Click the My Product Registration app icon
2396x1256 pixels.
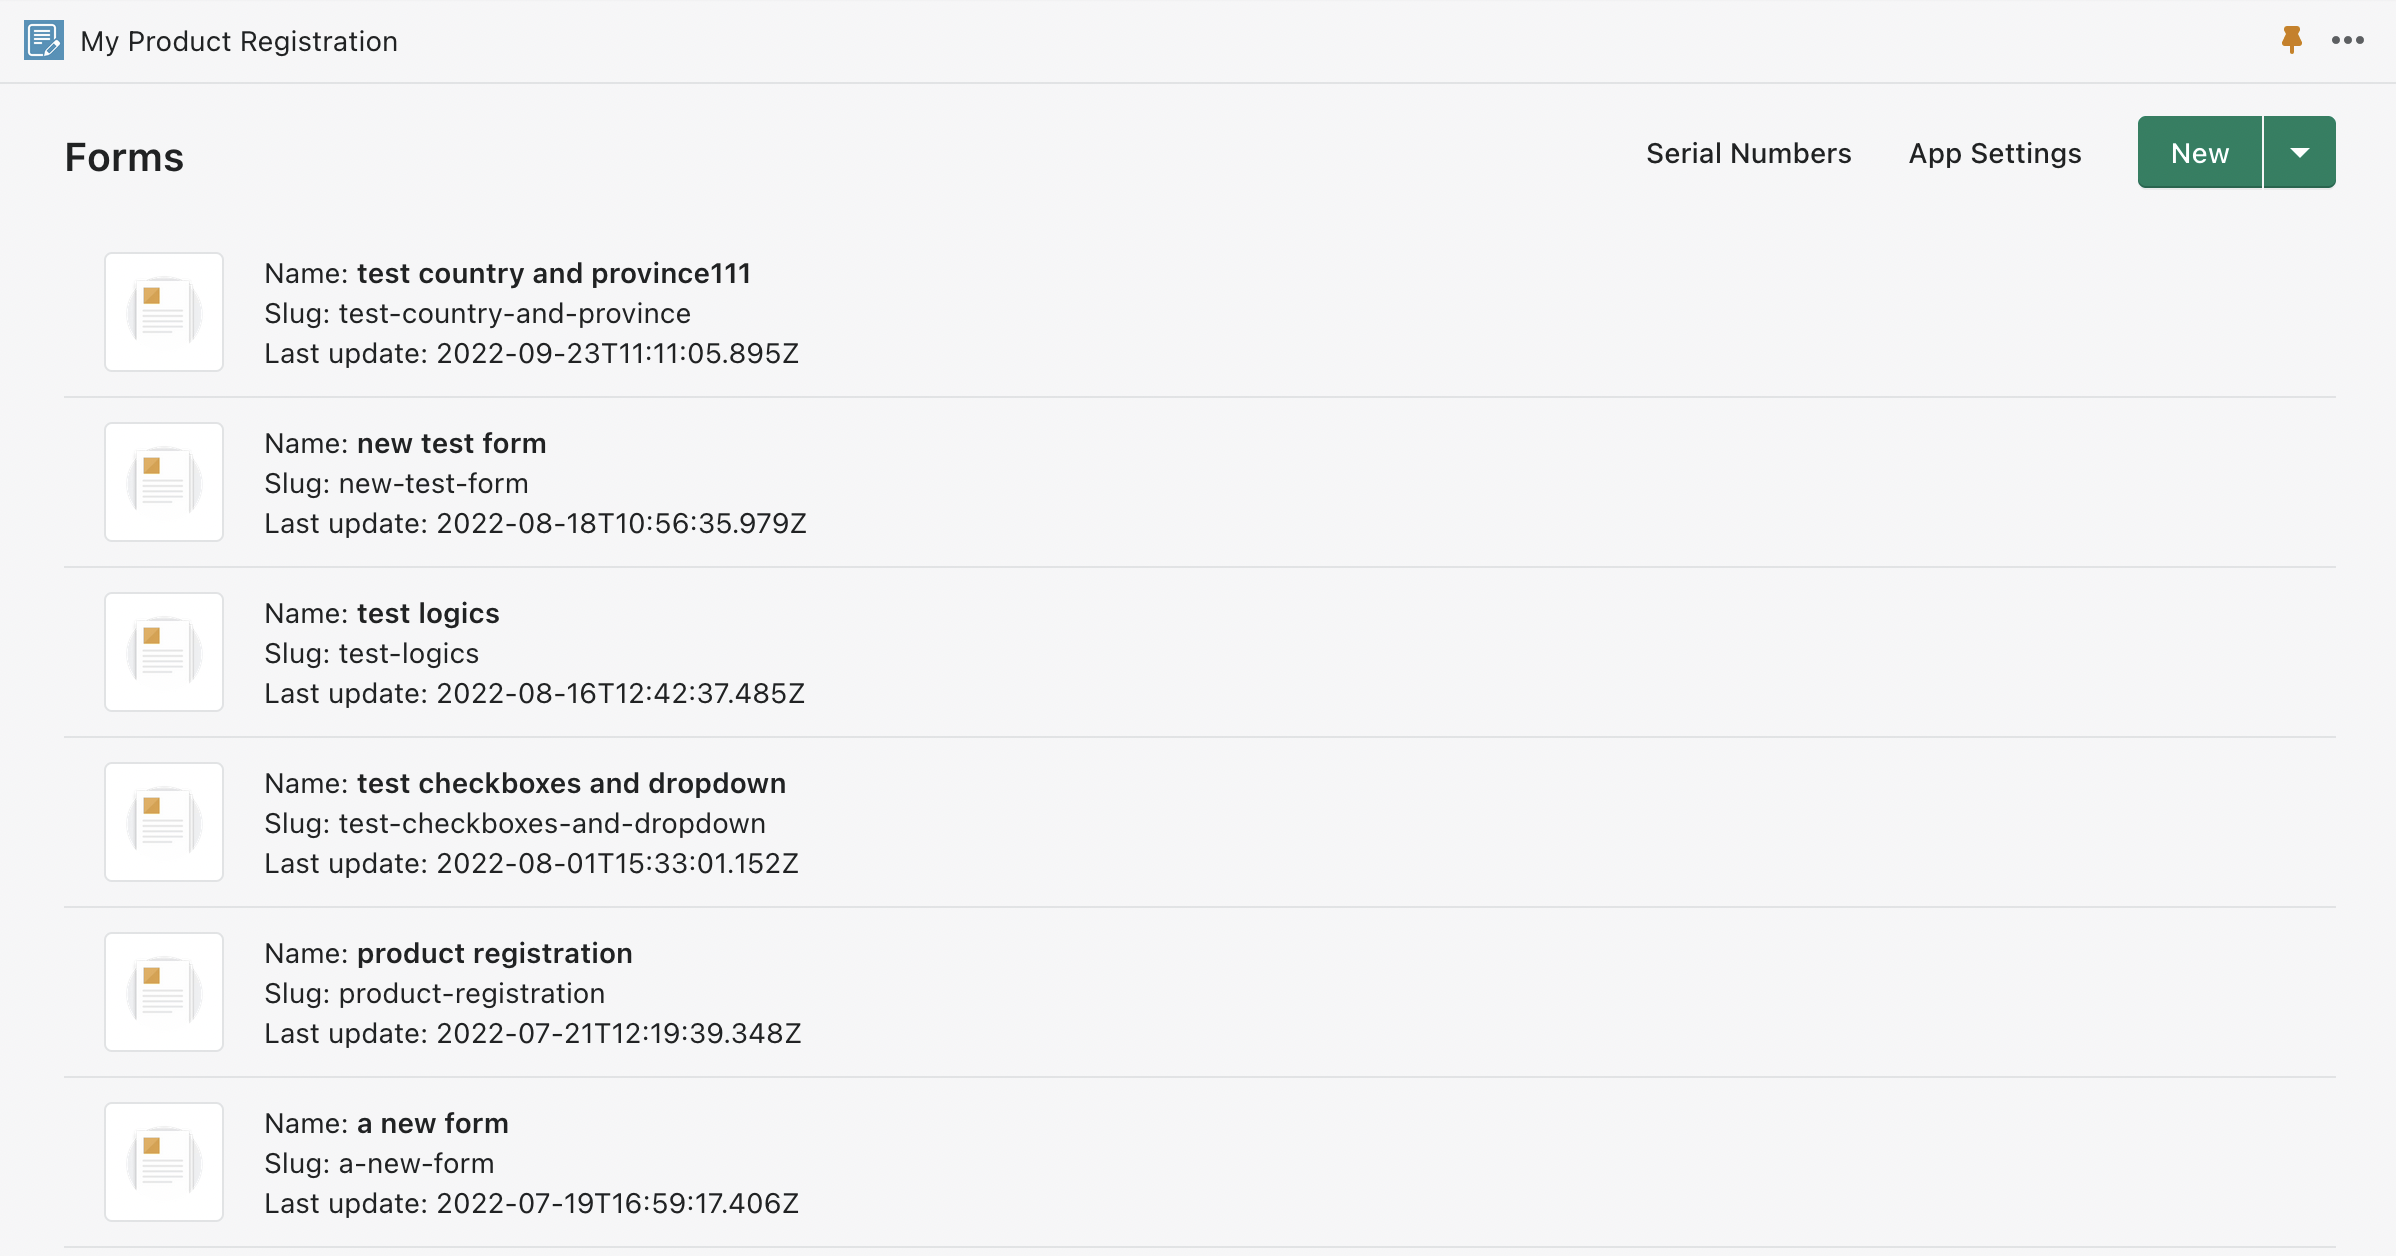44,41
